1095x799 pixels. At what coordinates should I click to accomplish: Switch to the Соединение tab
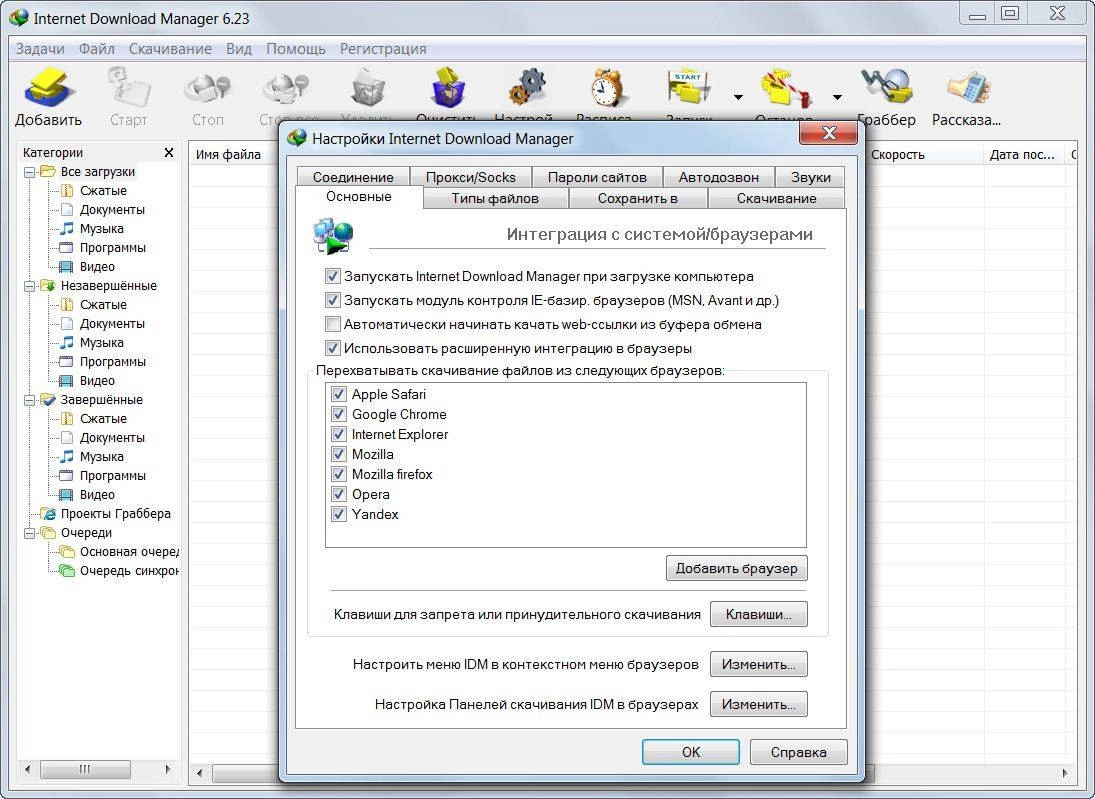(353, 177)
